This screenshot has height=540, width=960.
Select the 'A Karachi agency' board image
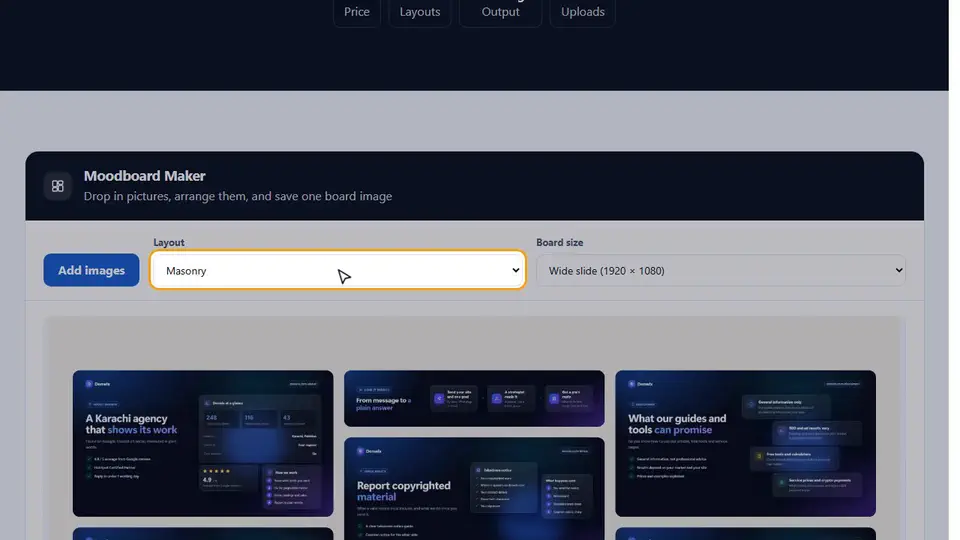(x=203, y=443)
